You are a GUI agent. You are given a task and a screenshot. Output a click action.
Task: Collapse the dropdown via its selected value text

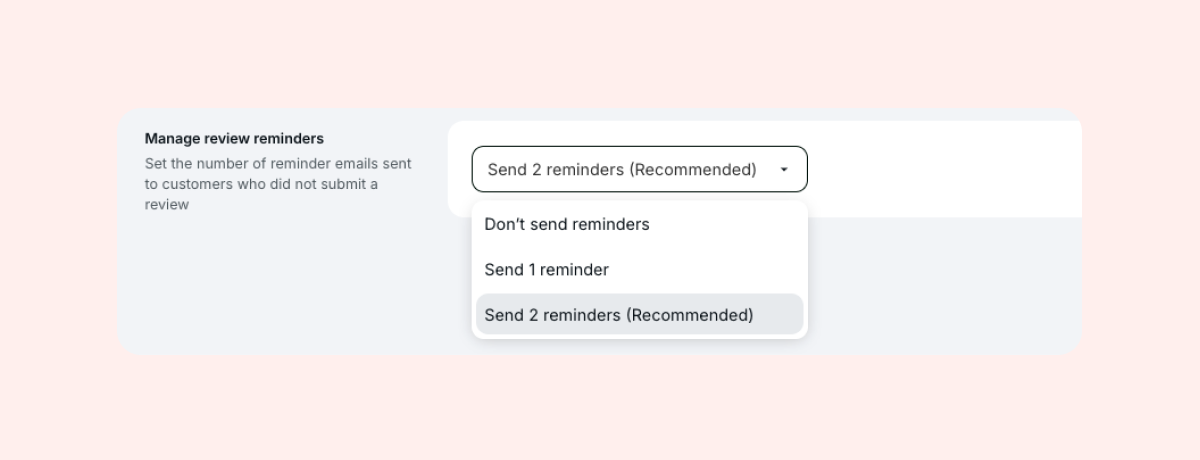(x=621, y=170)
